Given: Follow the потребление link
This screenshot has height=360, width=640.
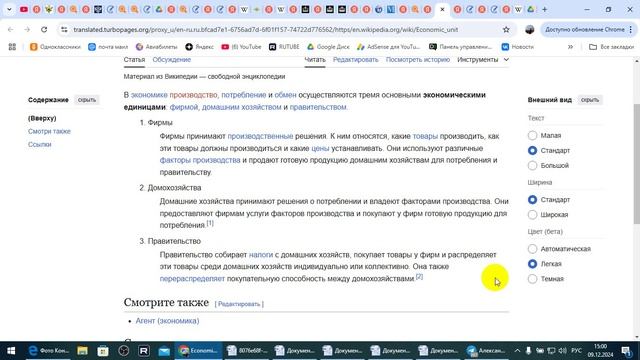Looking at the screenshot, I should (244, 95).
